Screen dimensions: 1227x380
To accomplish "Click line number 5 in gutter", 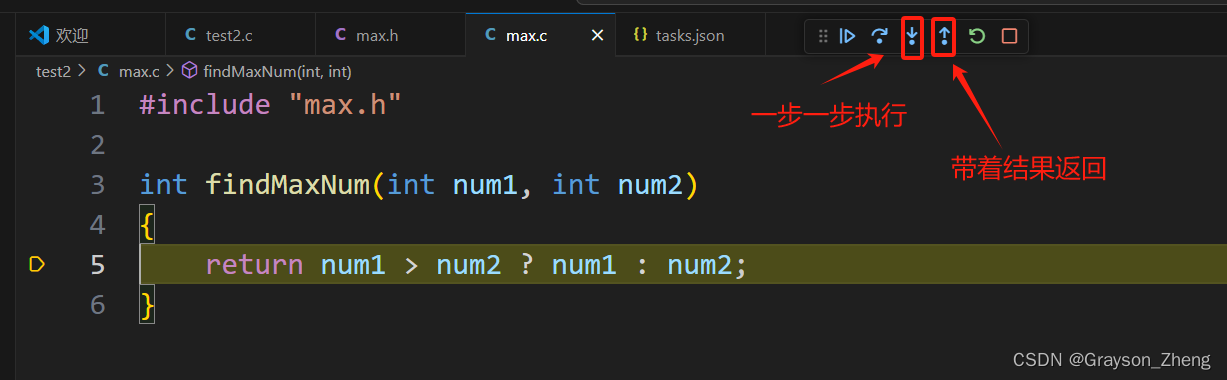I will click(x=97, y=264).
